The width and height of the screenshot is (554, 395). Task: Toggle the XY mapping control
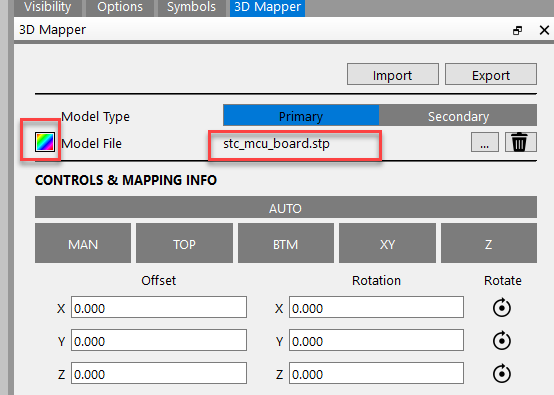387,243
